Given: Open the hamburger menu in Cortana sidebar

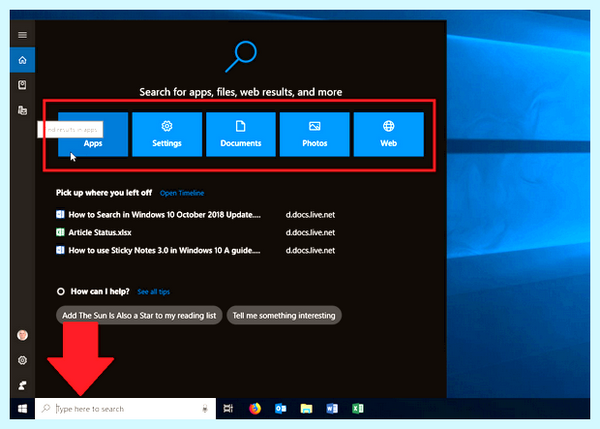Looking at the screenshot, I should point(22,35).
